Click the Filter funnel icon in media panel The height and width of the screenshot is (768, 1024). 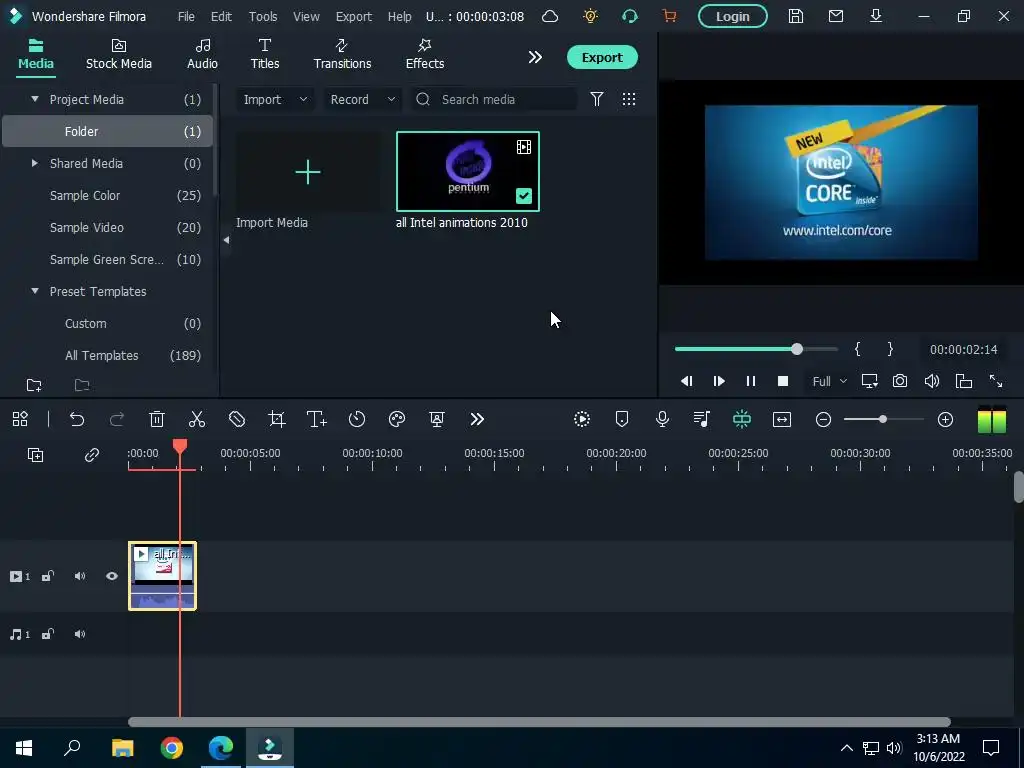click(597, 99)
